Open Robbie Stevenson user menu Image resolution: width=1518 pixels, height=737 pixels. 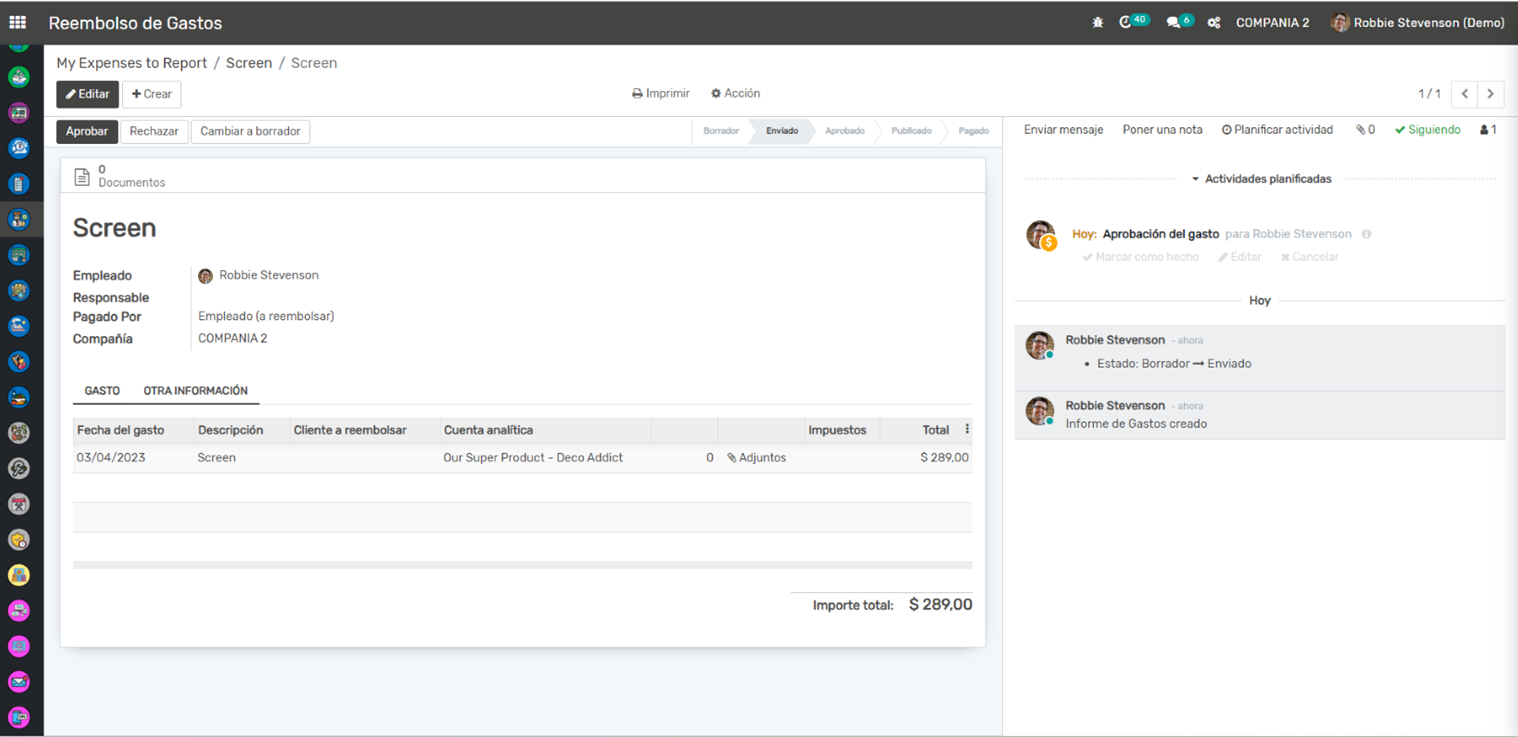point(1417,23)
